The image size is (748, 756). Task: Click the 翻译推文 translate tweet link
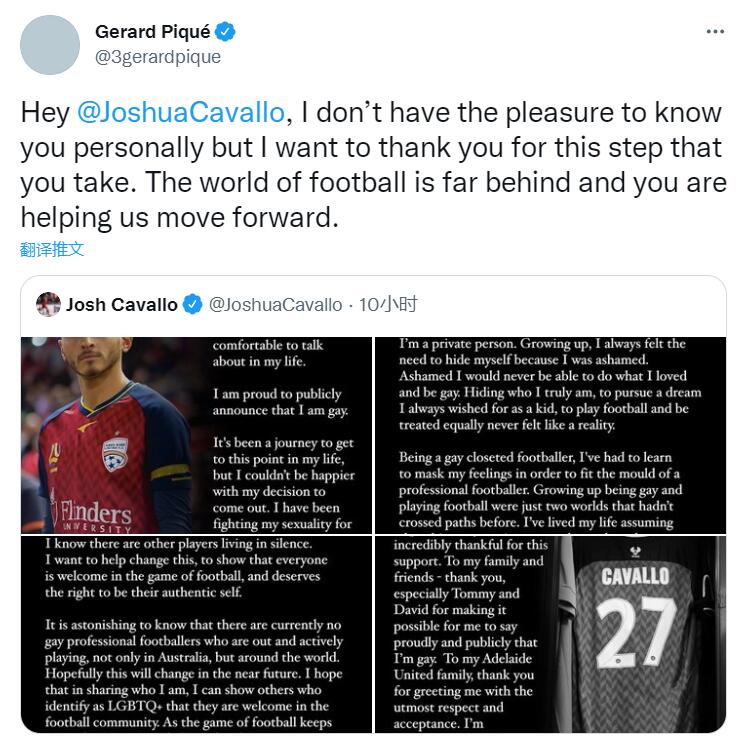(x=52, y=249)
